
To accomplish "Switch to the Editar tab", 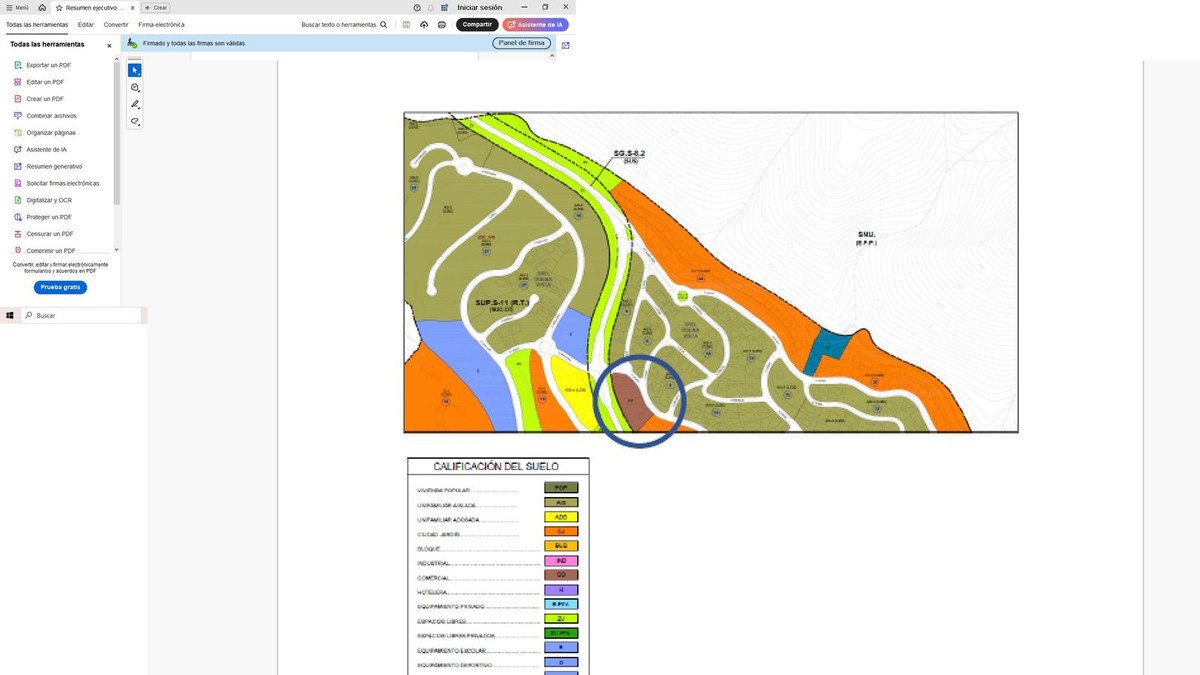I will click(x=86, y=24).
